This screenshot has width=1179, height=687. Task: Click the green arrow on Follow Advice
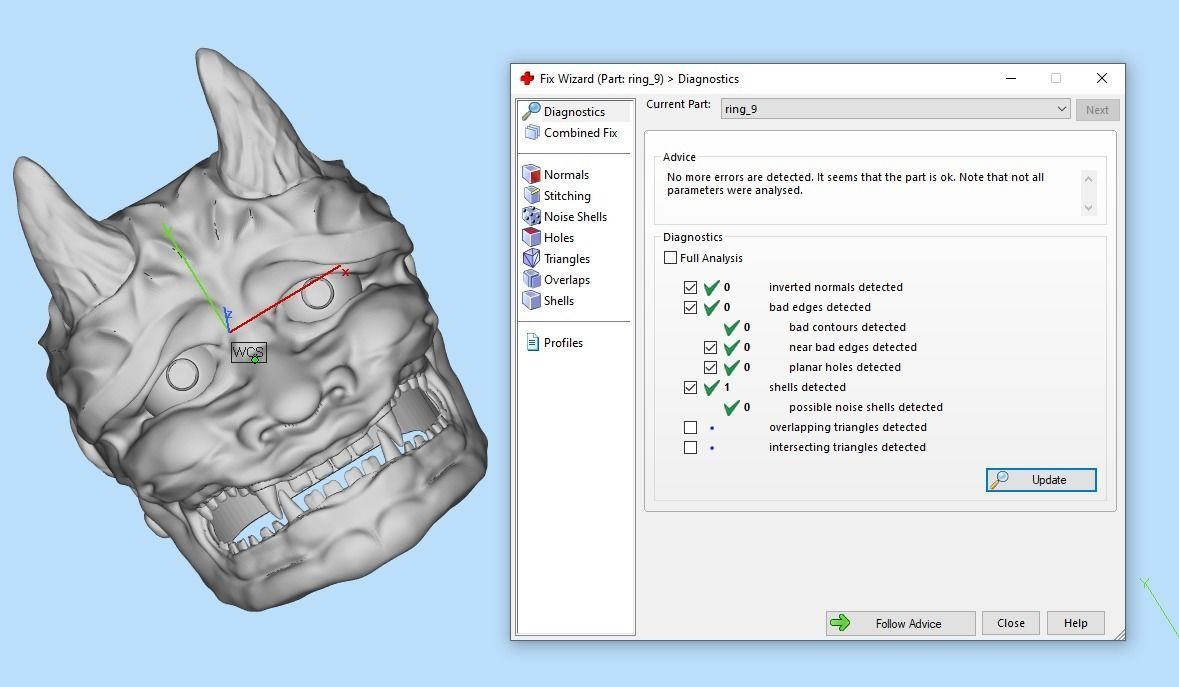tap(840, 622)
